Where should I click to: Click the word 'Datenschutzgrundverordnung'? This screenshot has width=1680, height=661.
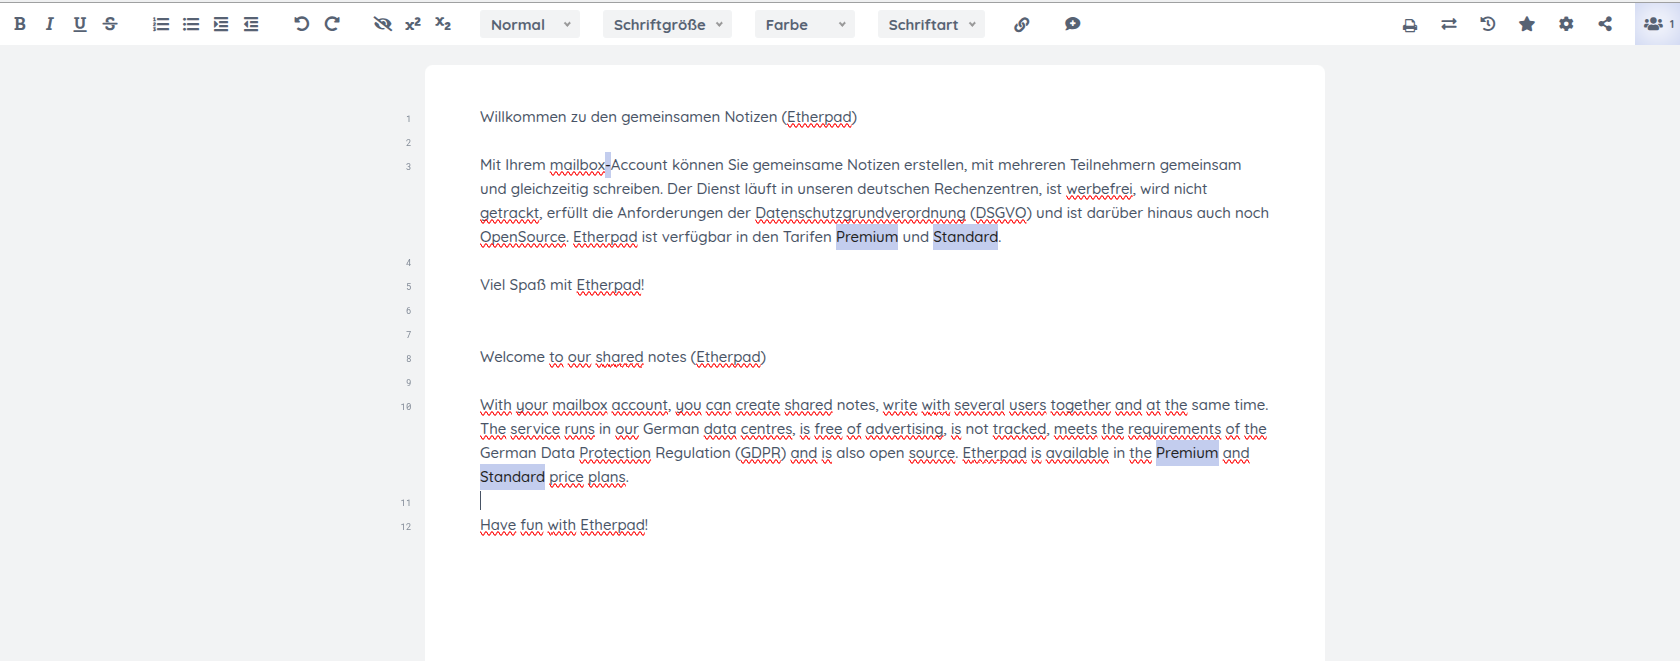tap(861, 213)
